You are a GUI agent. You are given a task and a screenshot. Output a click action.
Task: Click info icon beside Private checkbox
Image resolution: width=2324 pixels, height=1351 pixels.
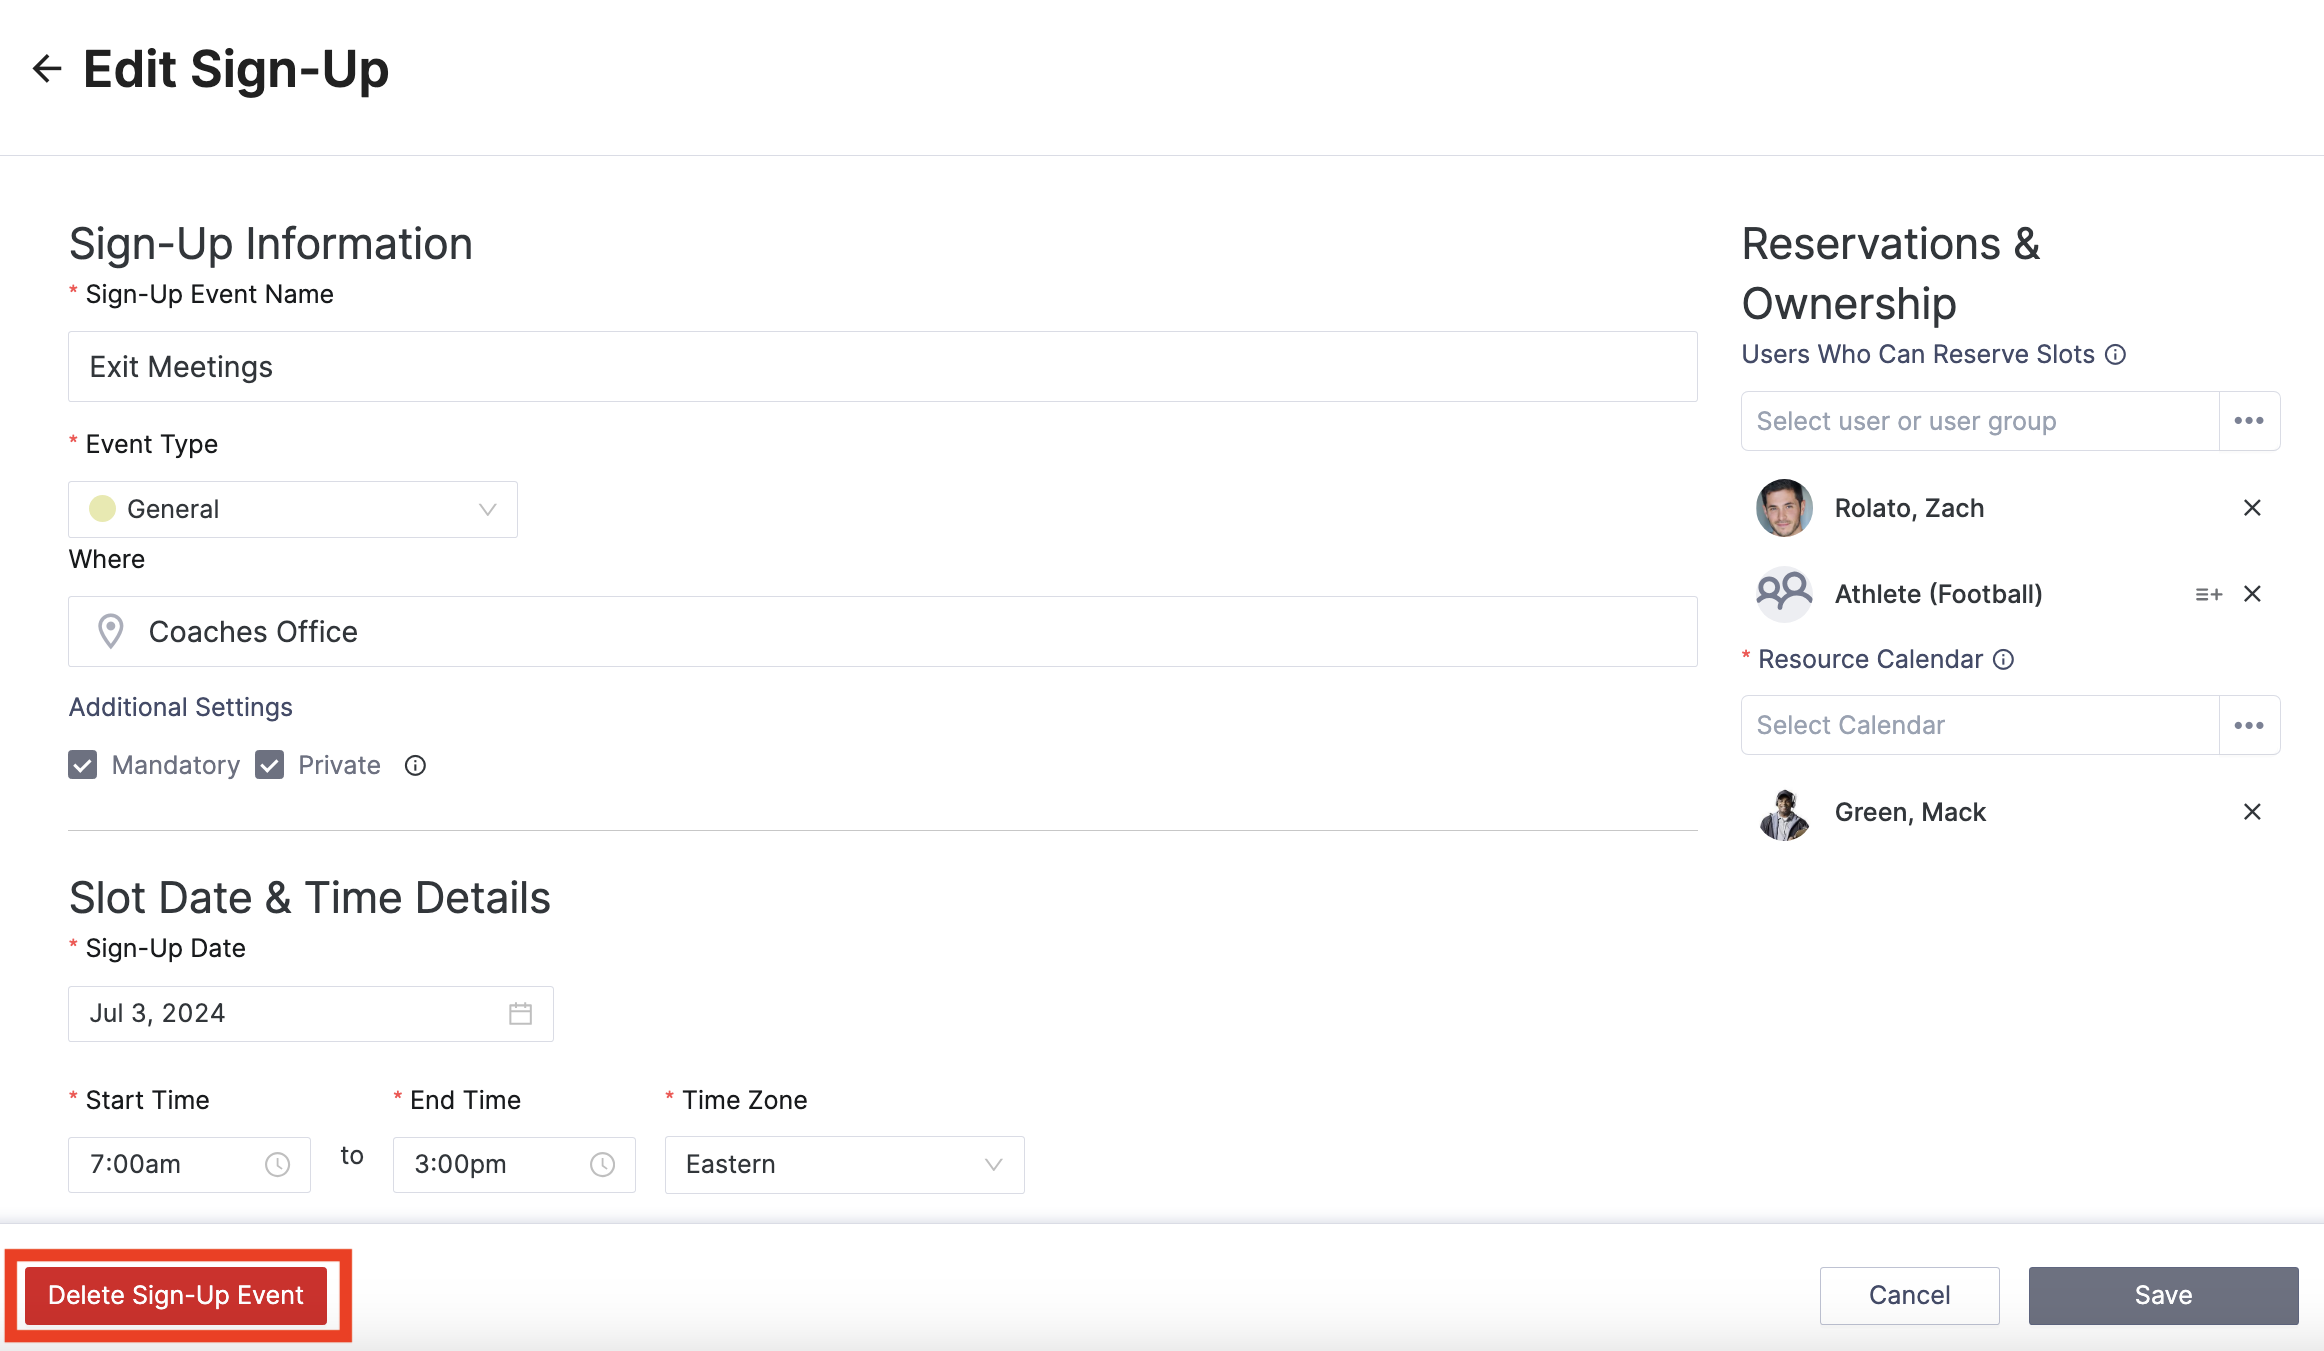pos(415,766)
